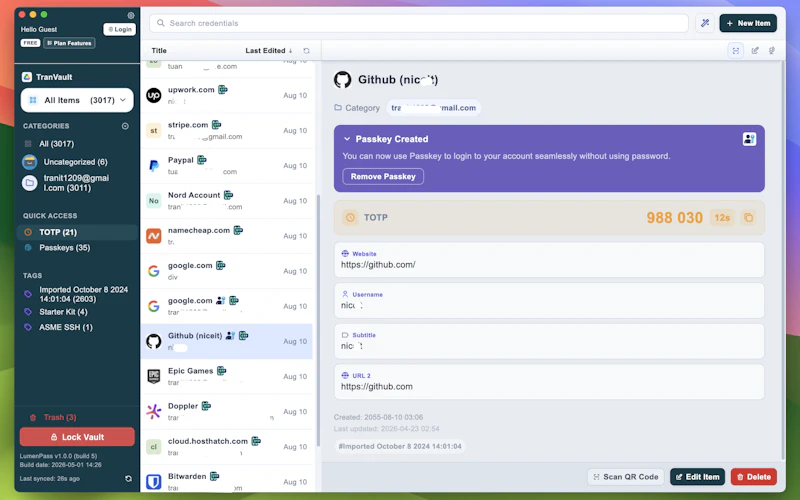Viewport: 800px width, 500px height.
Task: Open settings via sidebar gear icon
Action: click(131, 15)
